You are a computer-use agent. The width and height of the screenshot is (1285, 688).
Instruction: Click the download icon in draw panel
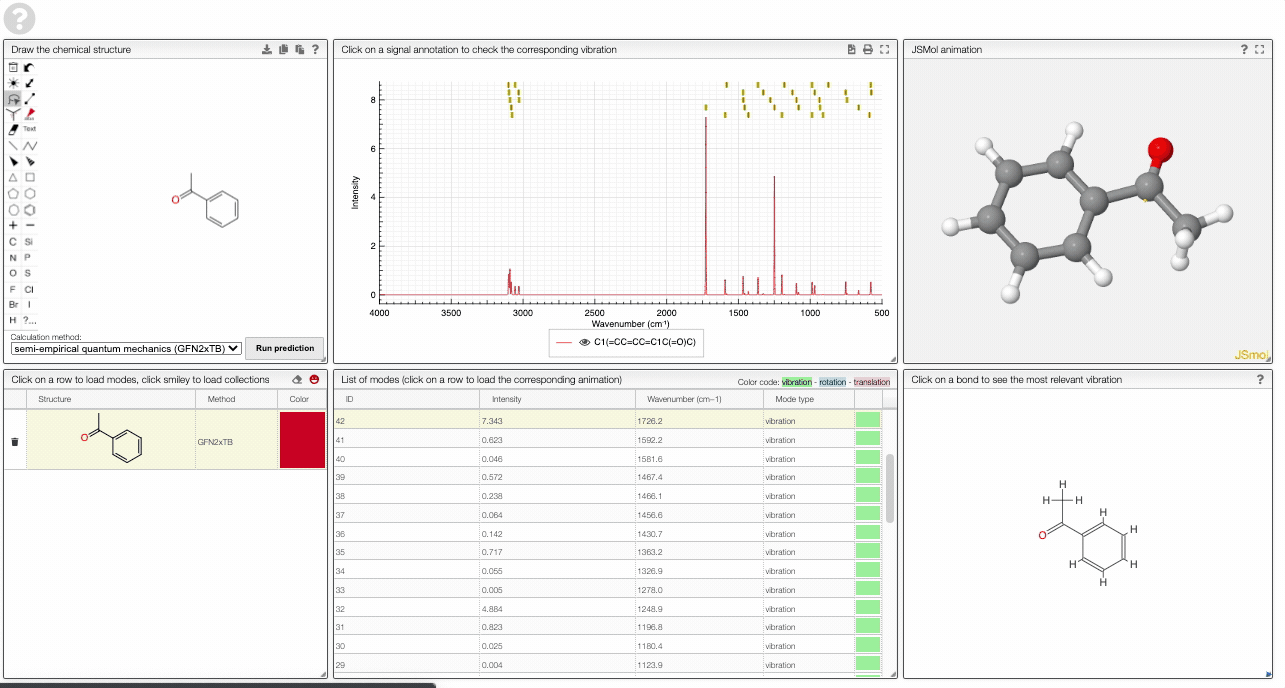pyautogui.click(x=267, y=49)
